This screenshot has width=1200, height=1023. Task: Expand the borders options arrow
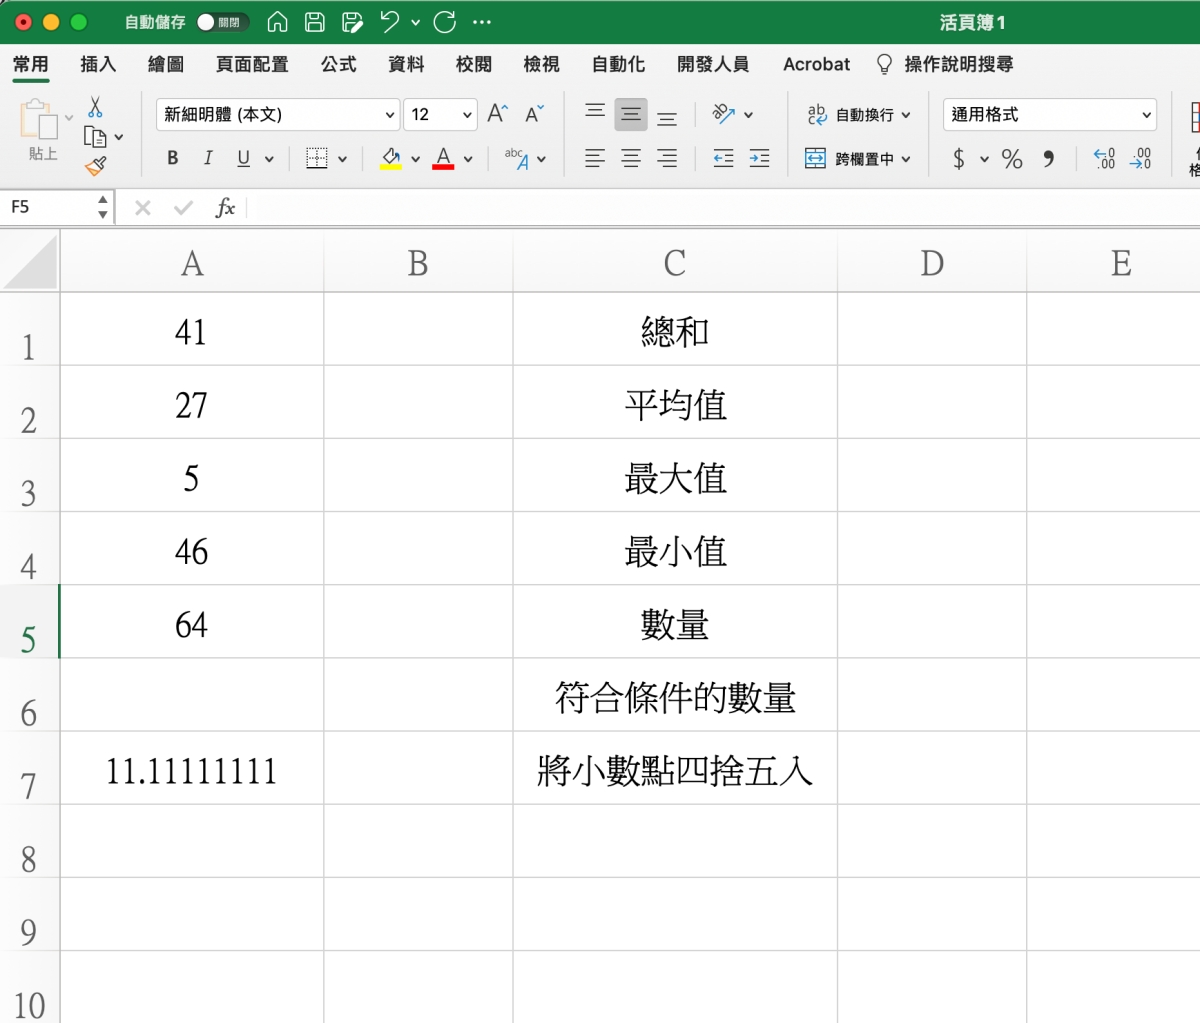click(342, 159)
